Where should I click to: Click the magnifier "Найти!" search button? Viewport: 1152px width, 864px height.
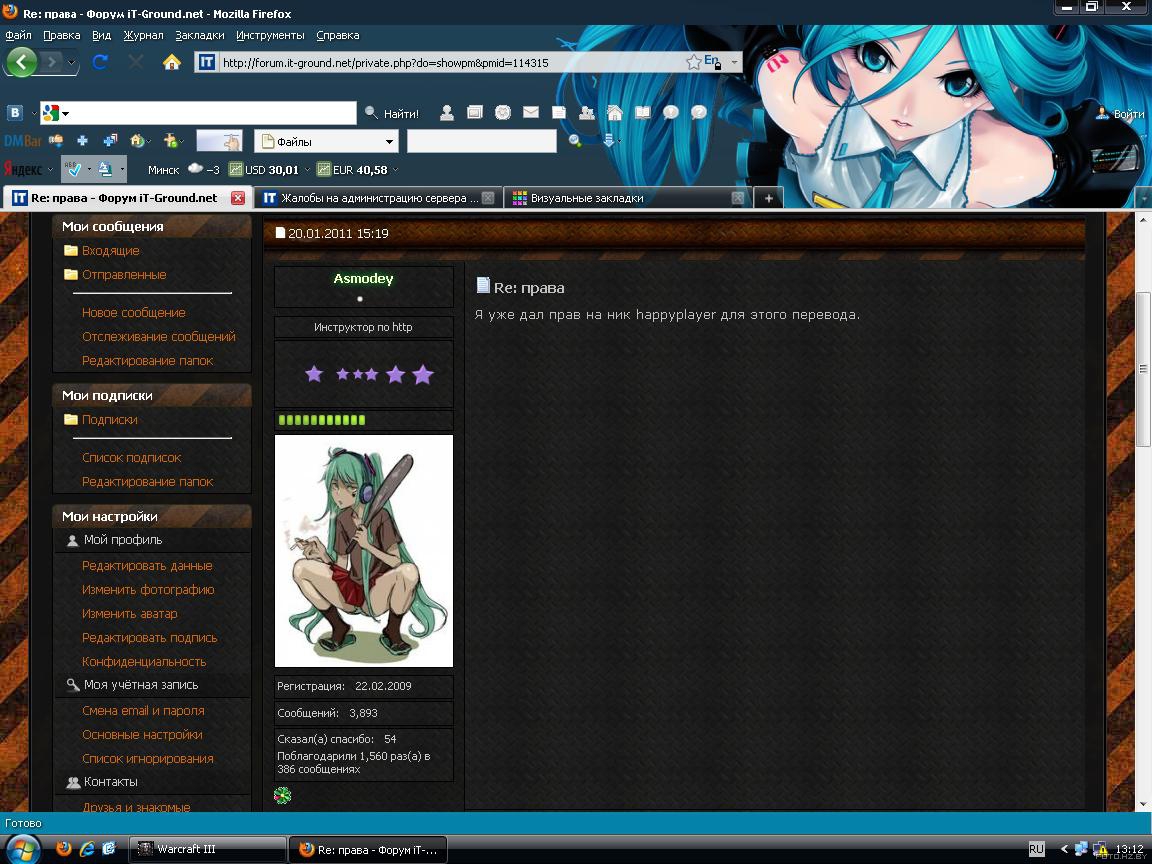(392, 113)
